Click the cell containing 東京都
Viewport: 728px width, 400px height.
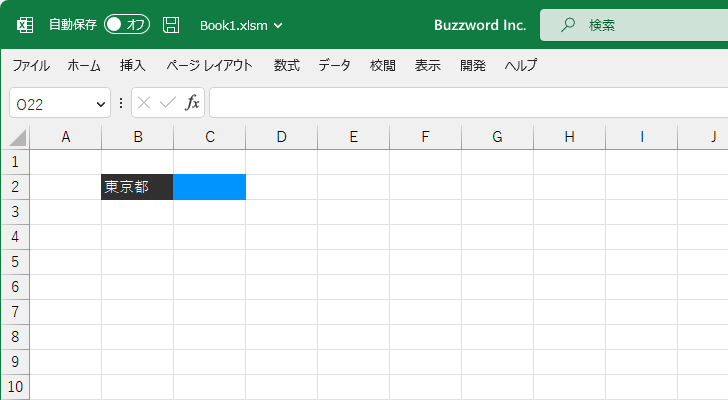point(137,187)
